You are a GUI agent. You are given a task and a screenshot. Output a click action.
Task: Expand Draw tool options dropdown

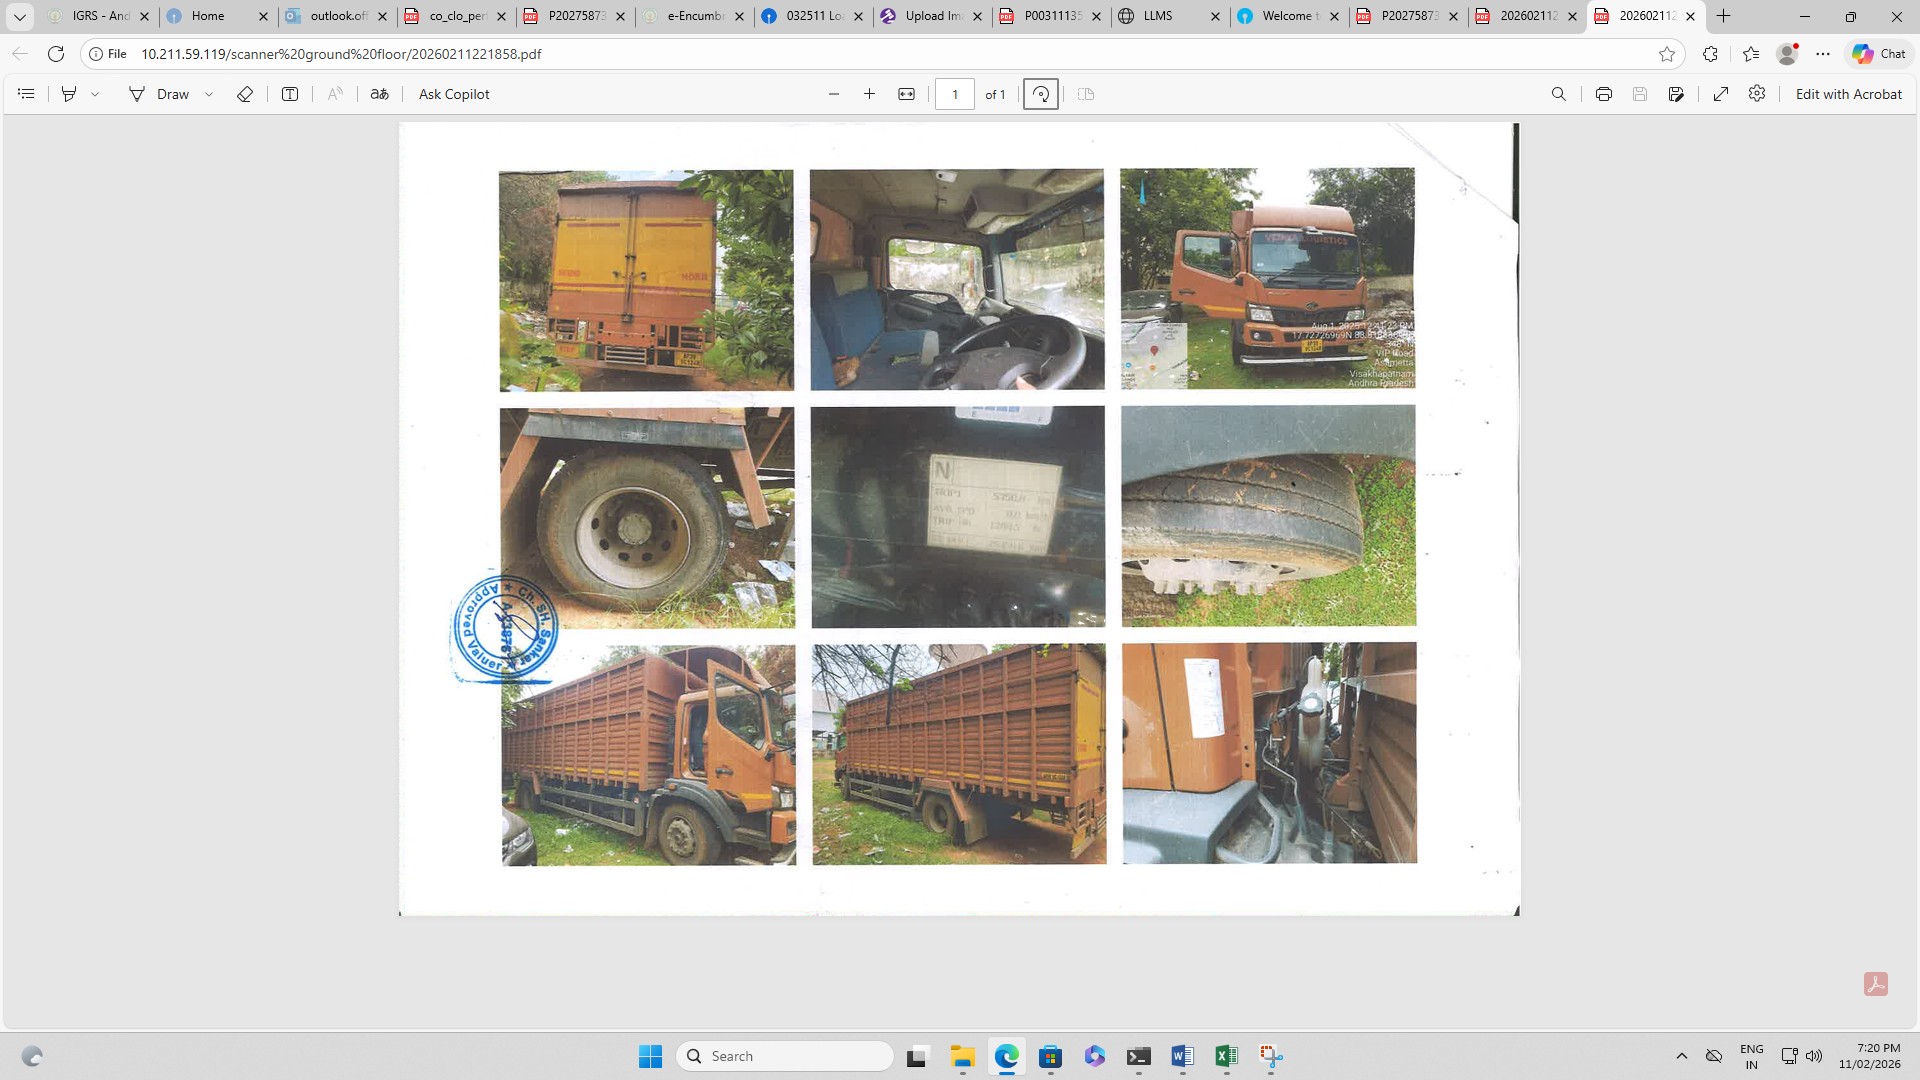coord(209,94)
